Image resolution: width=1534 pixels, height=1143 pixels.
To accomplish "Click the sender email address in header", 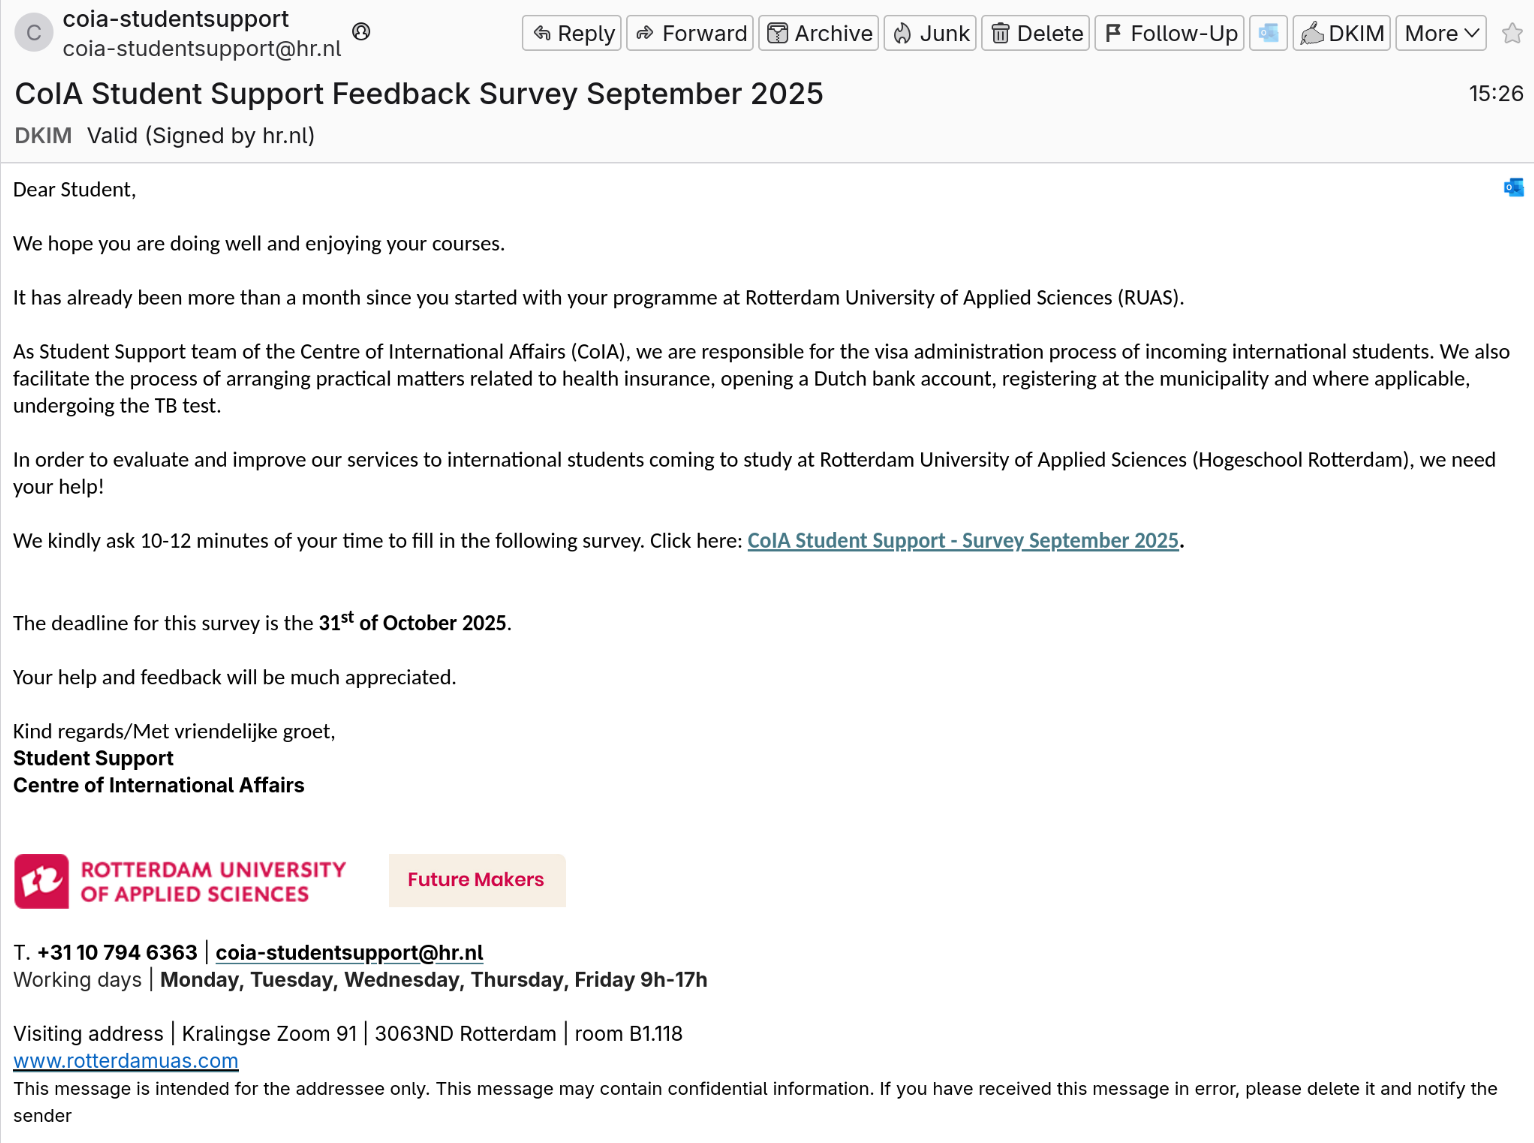I will (x=202, y=49).
